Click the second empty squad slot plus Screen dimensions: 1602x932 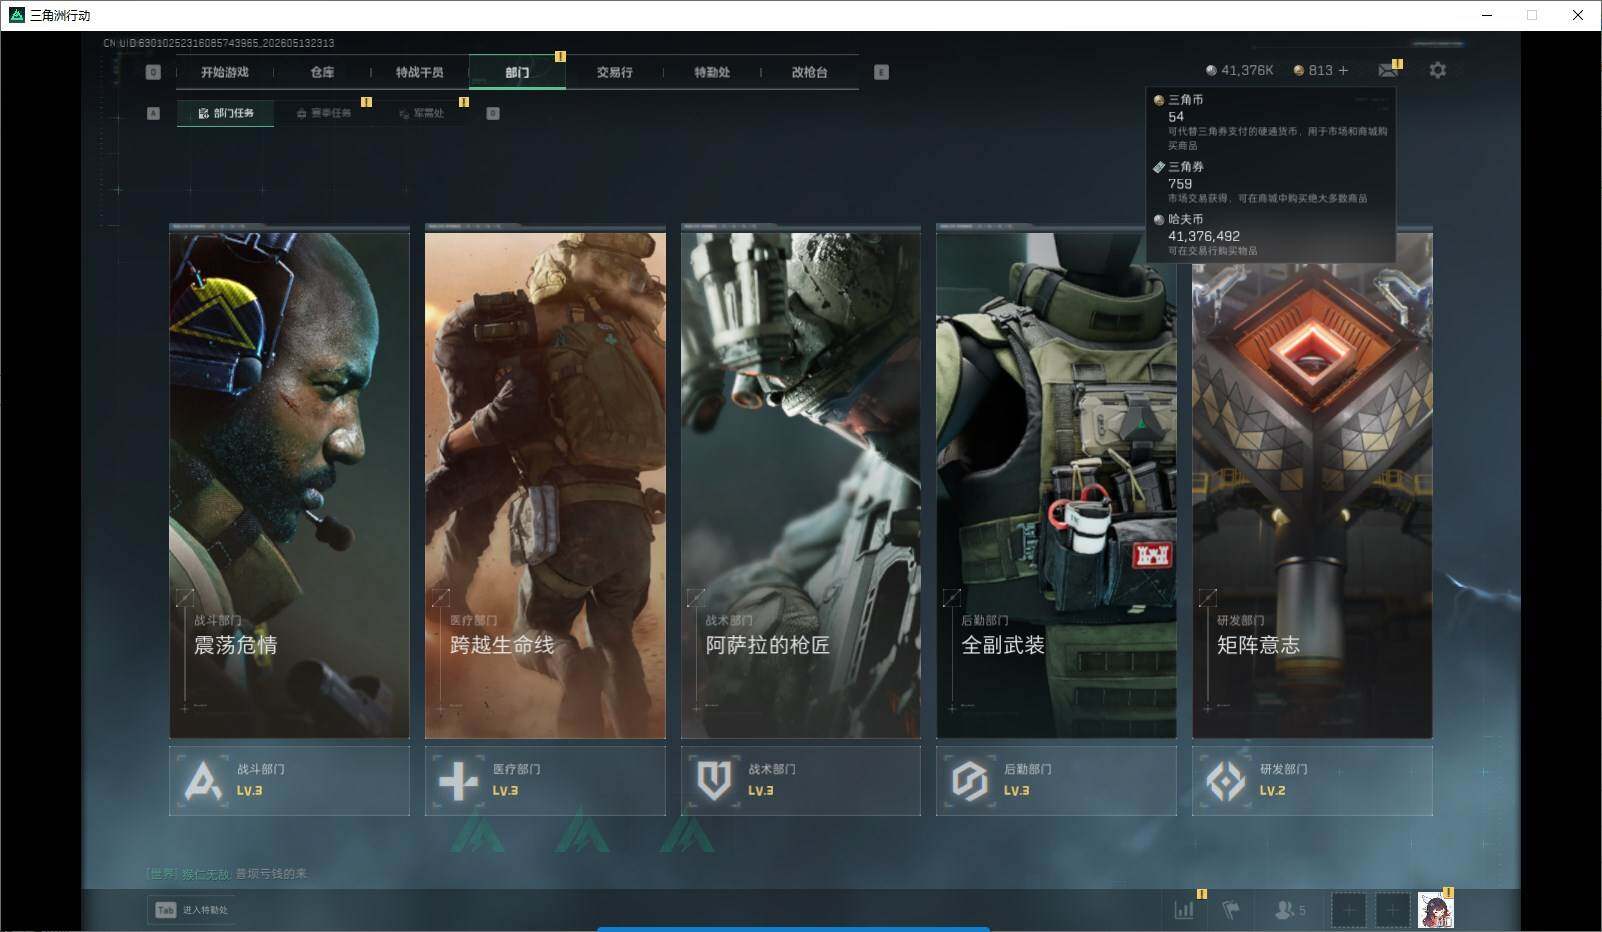pyautogui.click(x=1392, y=910)
